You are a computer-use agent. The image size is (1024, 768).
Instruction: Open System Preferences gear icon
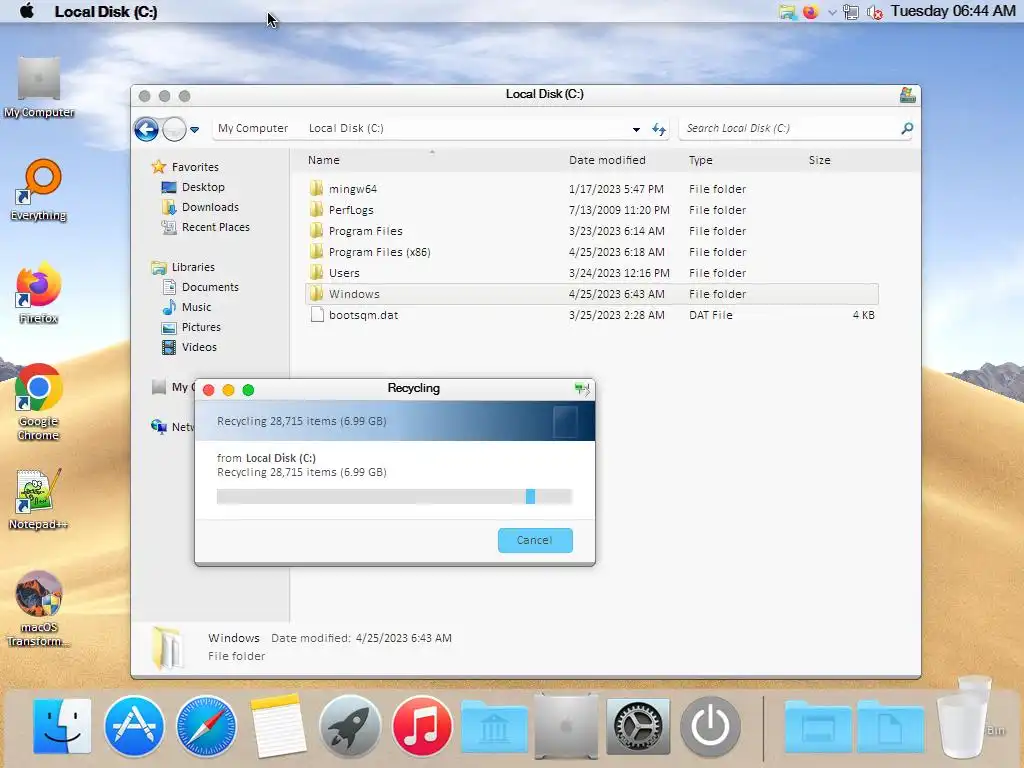[x=638, y=726]
